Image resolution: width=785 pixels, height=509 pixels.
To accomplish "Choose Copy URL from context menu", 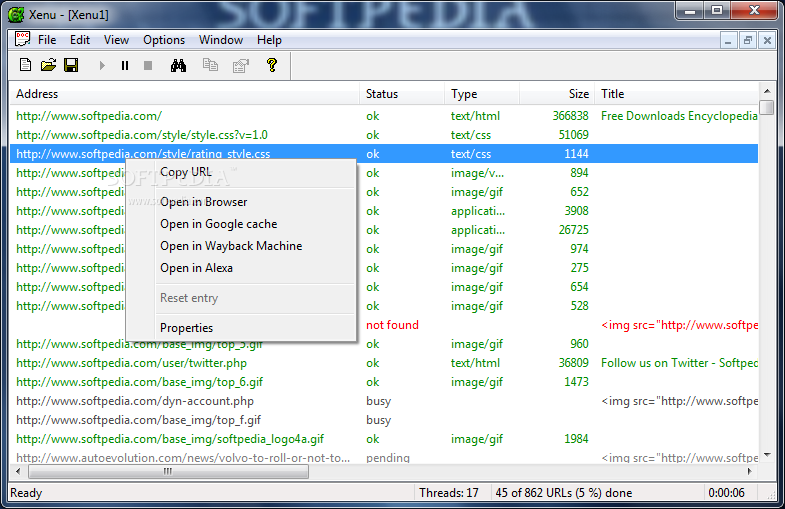I will point(241,172).
